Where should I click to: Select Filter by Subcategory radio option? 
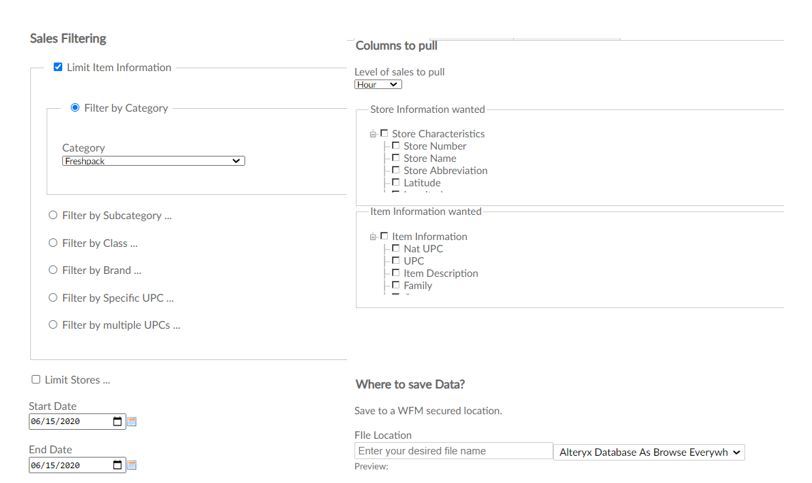point(53,215)
